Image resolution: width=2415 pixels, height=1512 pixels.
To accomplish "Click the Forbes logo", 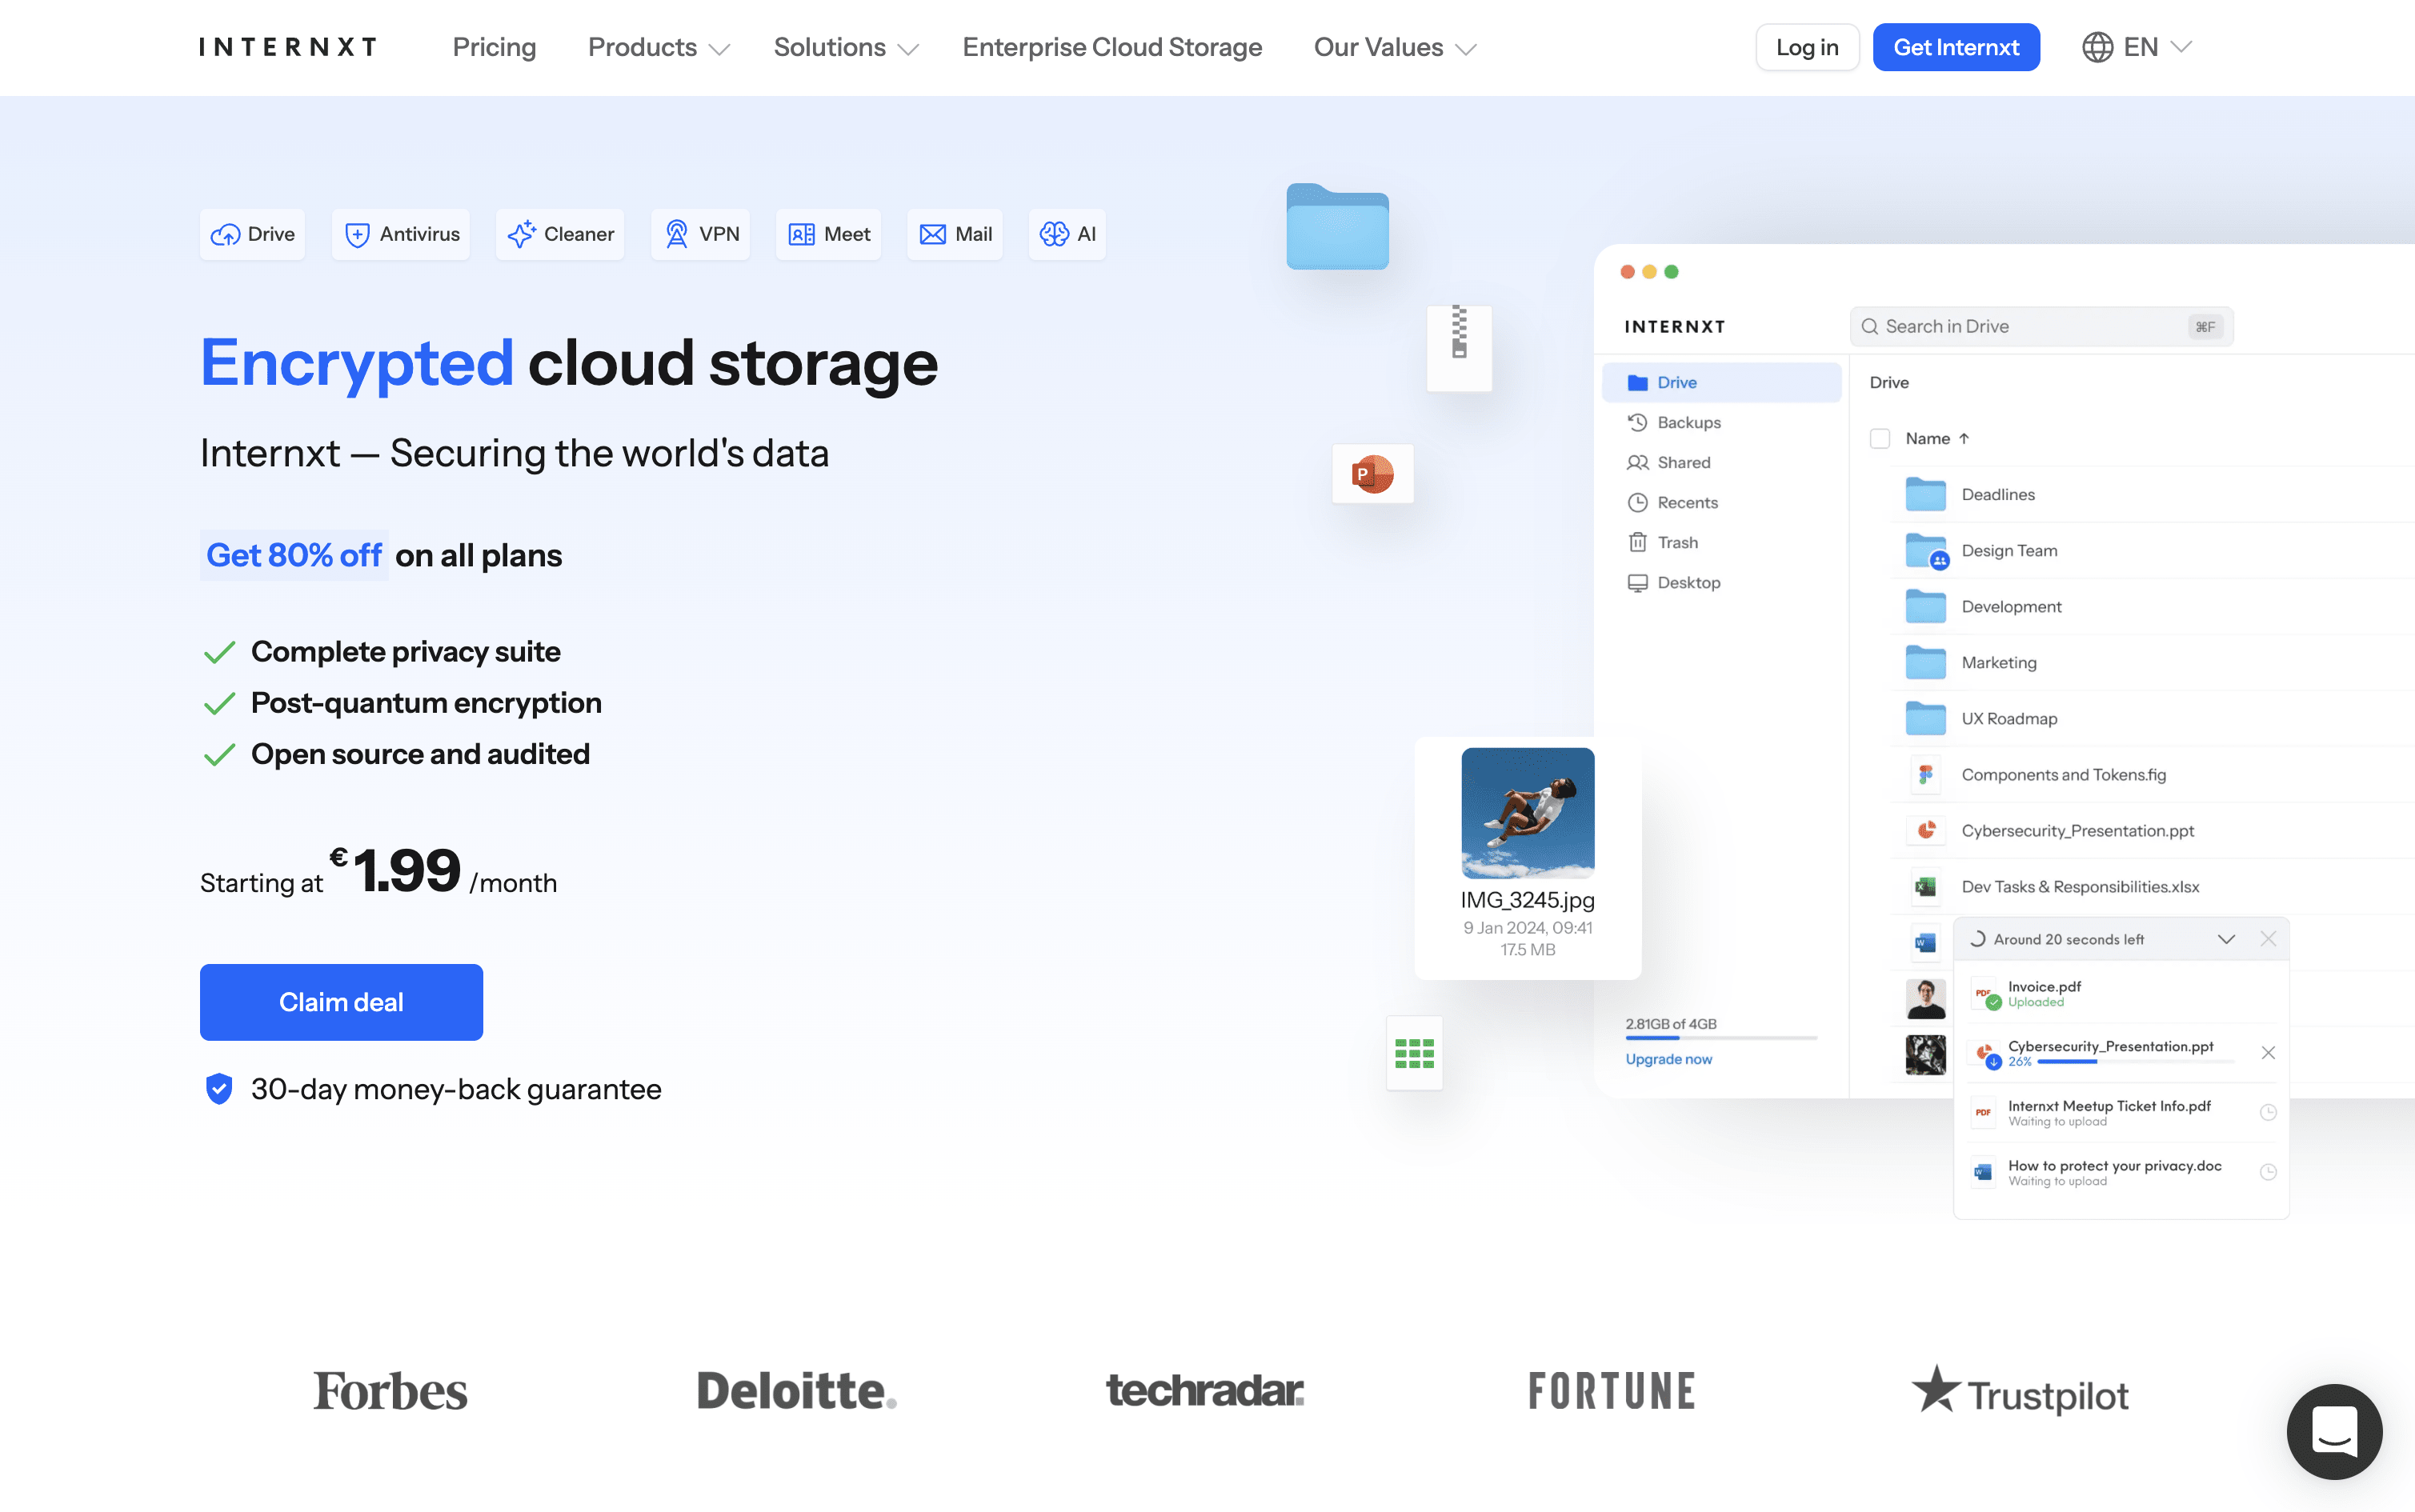I will (x=390, y=1391).
